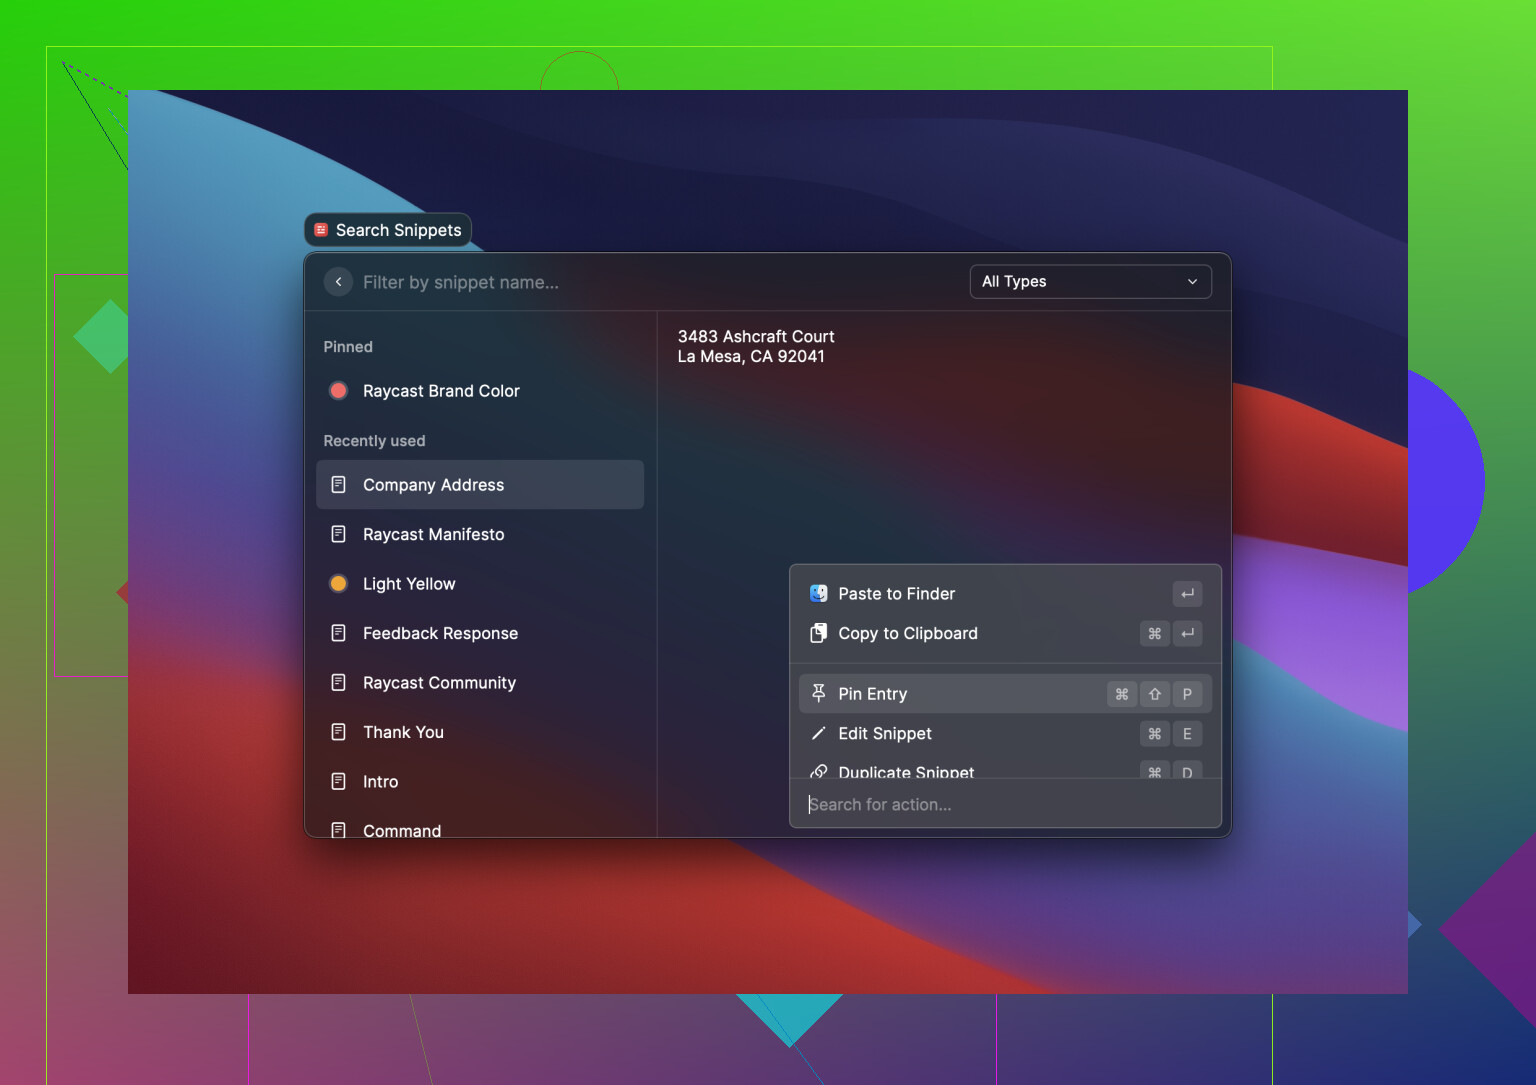Click the chevron in All Types selector

(1192, 282)
